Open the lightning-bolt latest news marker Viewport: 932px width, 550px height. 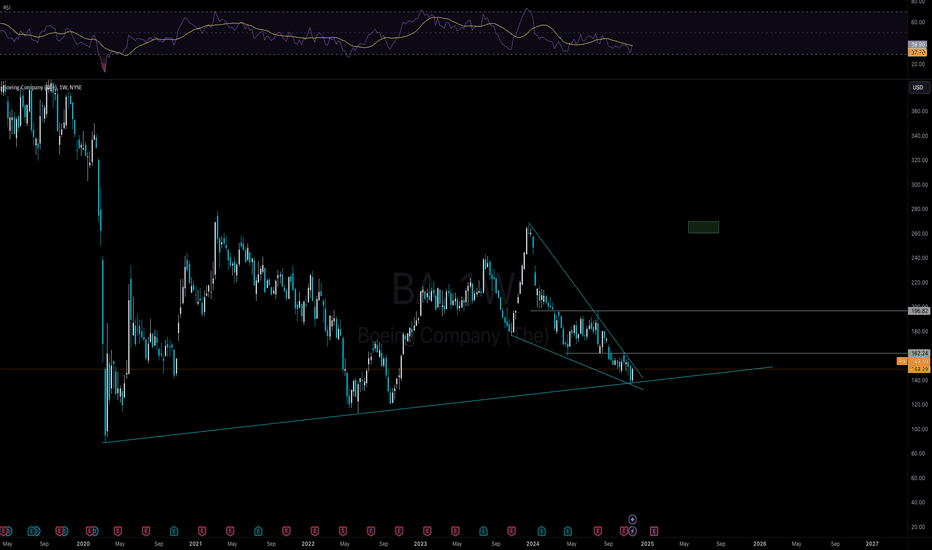point(632,531)
